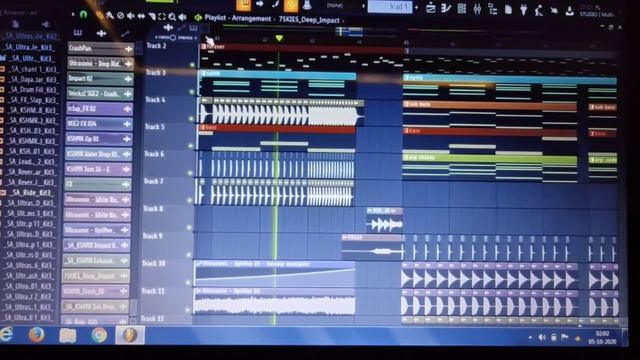Screen dimensions: 640x360
Task: Open the Piano roll view toolbar icon
Action: (446, 8)
